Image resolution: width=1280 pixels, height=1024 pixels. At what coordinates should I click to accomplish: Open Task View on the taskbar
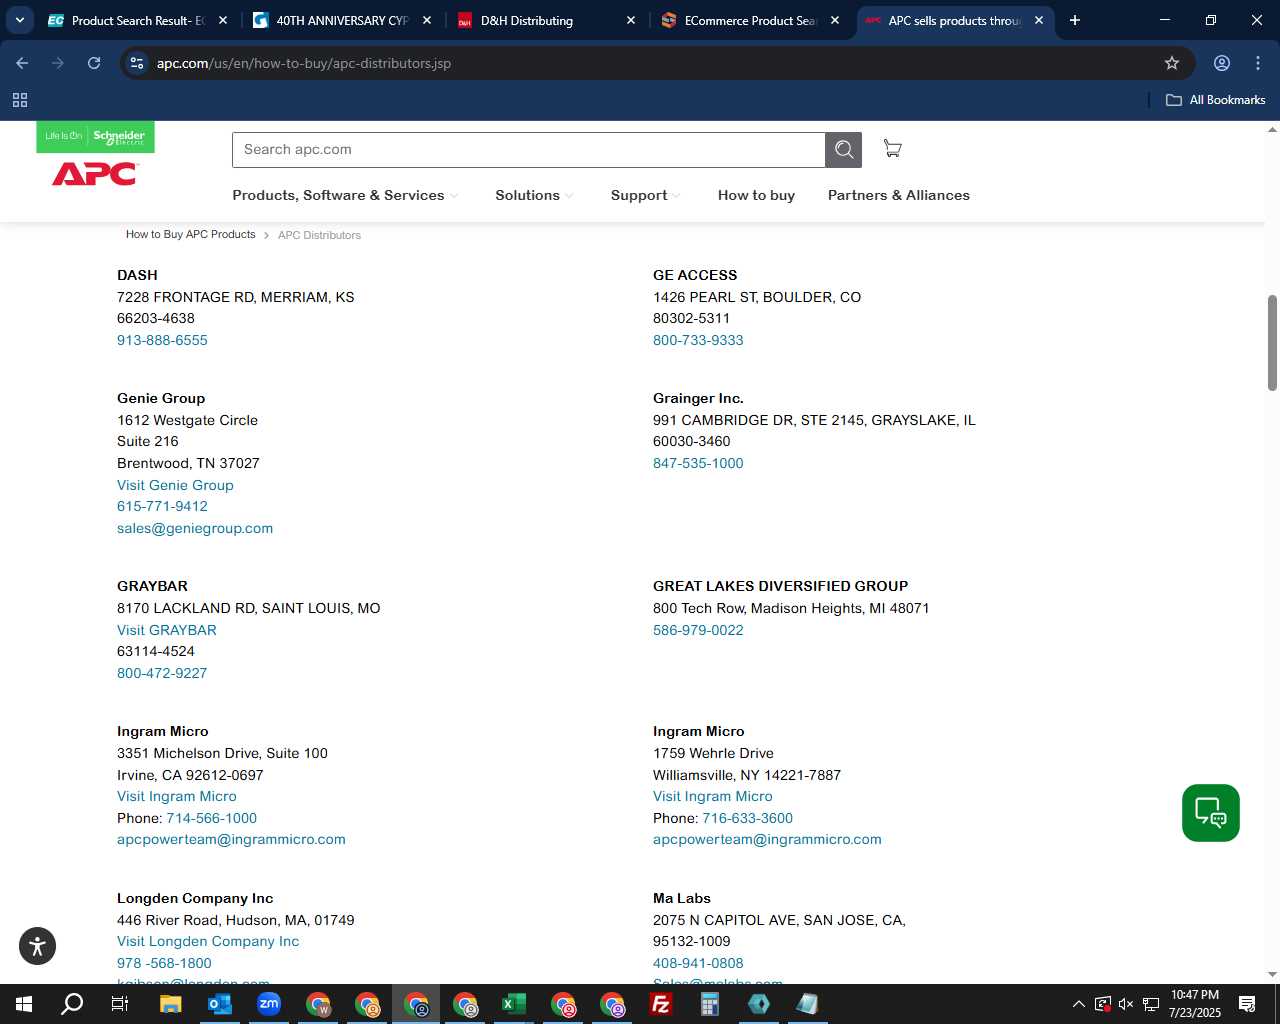120,1004
